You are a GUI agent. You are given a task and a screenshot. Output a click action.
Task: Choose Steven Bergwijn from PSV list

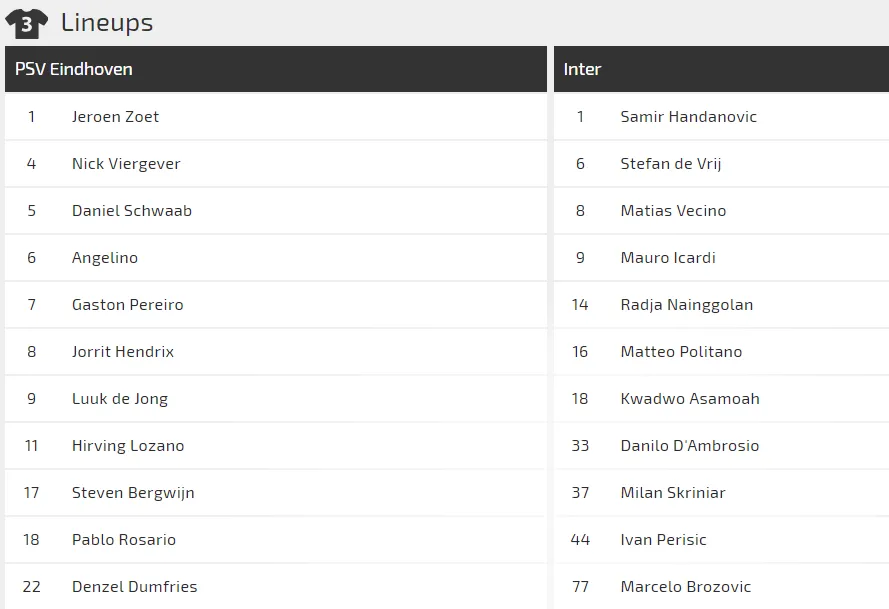pyautogui.click(x=133, y=493)
